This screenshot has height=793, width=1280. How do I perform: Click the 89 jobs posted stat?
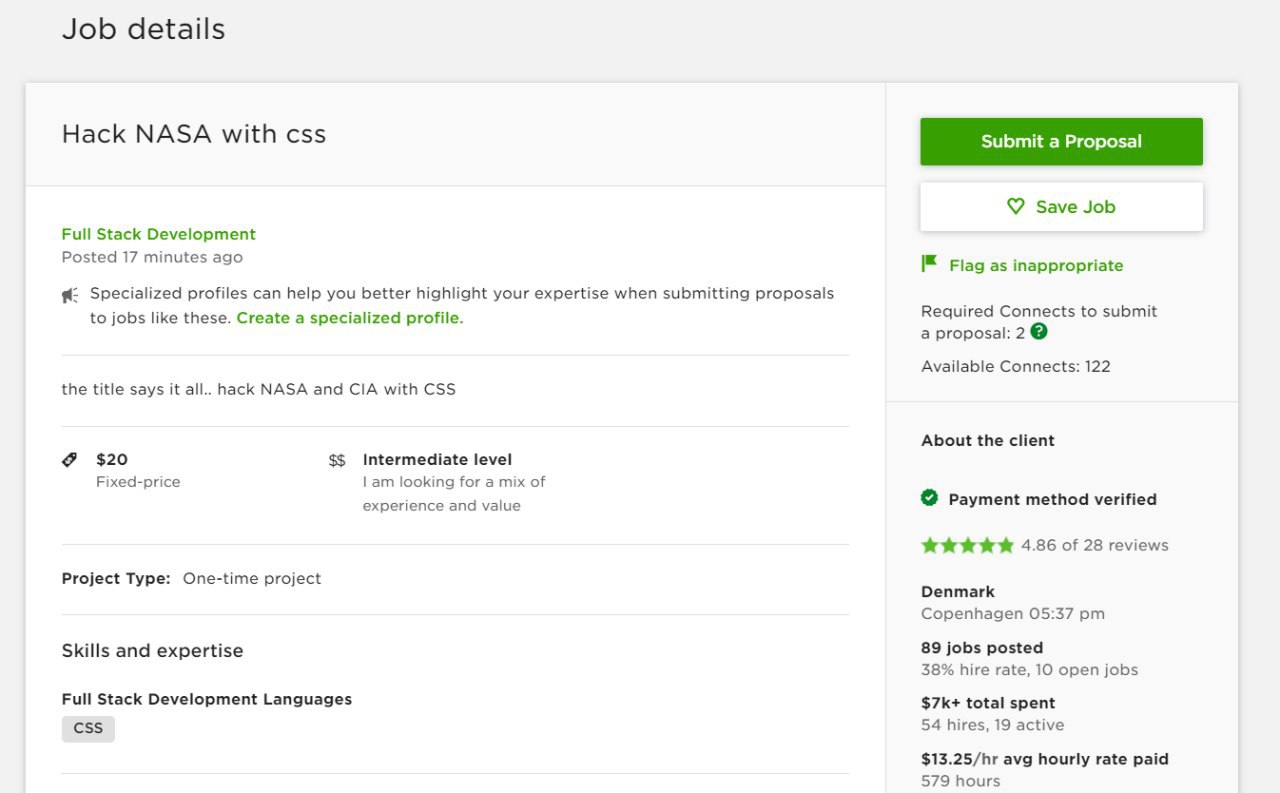coord(982,647)
